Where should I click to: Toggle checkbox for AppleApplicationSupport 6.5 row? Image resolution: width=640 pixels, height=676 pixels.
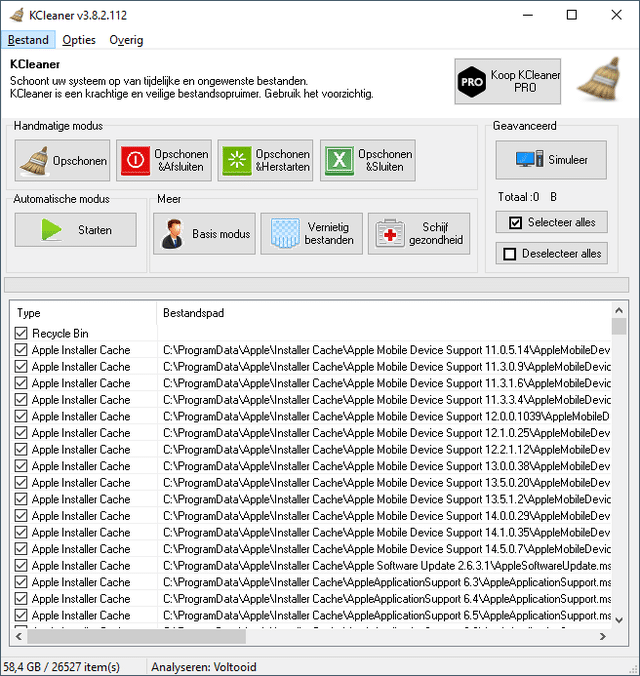(x=21, y=615)
